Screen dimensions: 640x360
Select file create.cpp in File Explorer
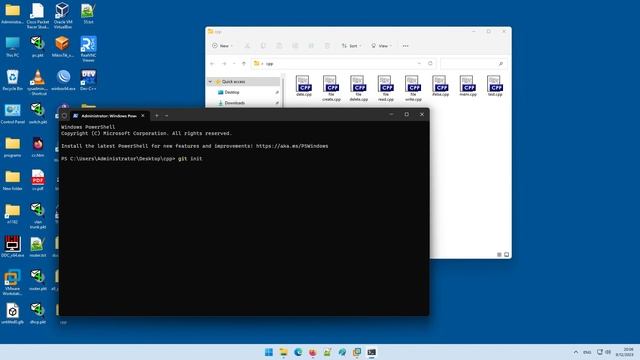(331, 88)
